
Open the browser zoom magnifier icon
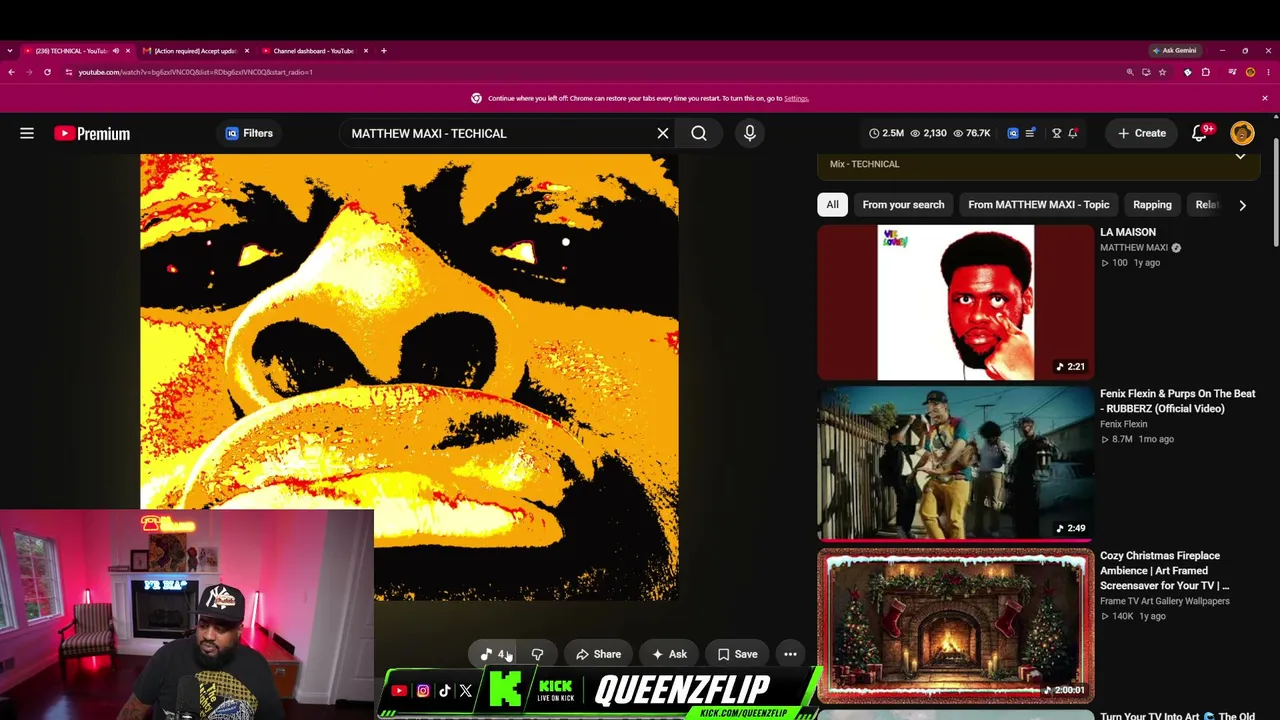[x=1130, y=72]
